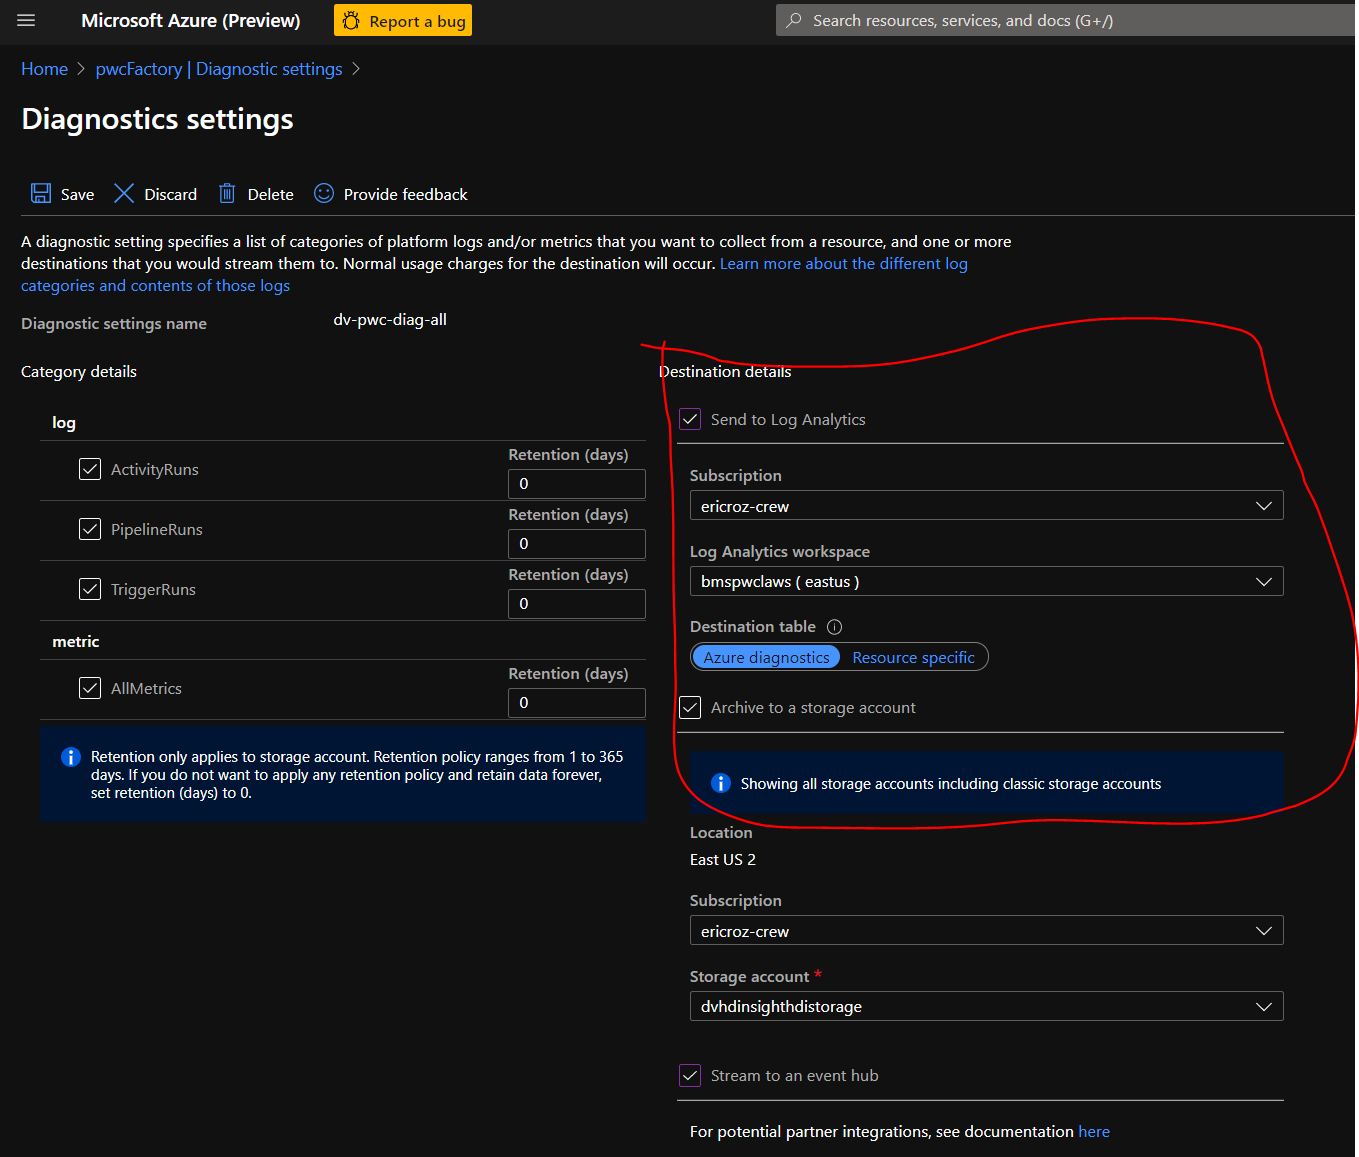Viewport: 1359px width, 1157px height.
Task: Focus the Search resources search box
Action: click(1065, 20)
